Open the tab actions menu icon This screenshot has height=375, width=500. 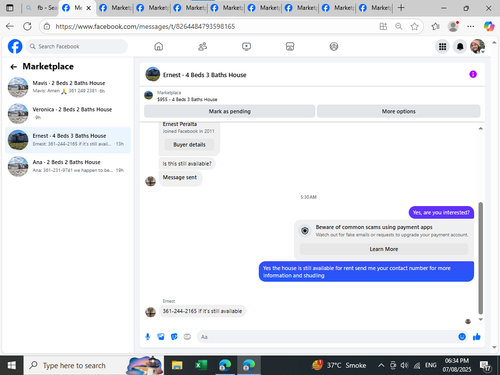pyautogui.click(x=10, y=8)
